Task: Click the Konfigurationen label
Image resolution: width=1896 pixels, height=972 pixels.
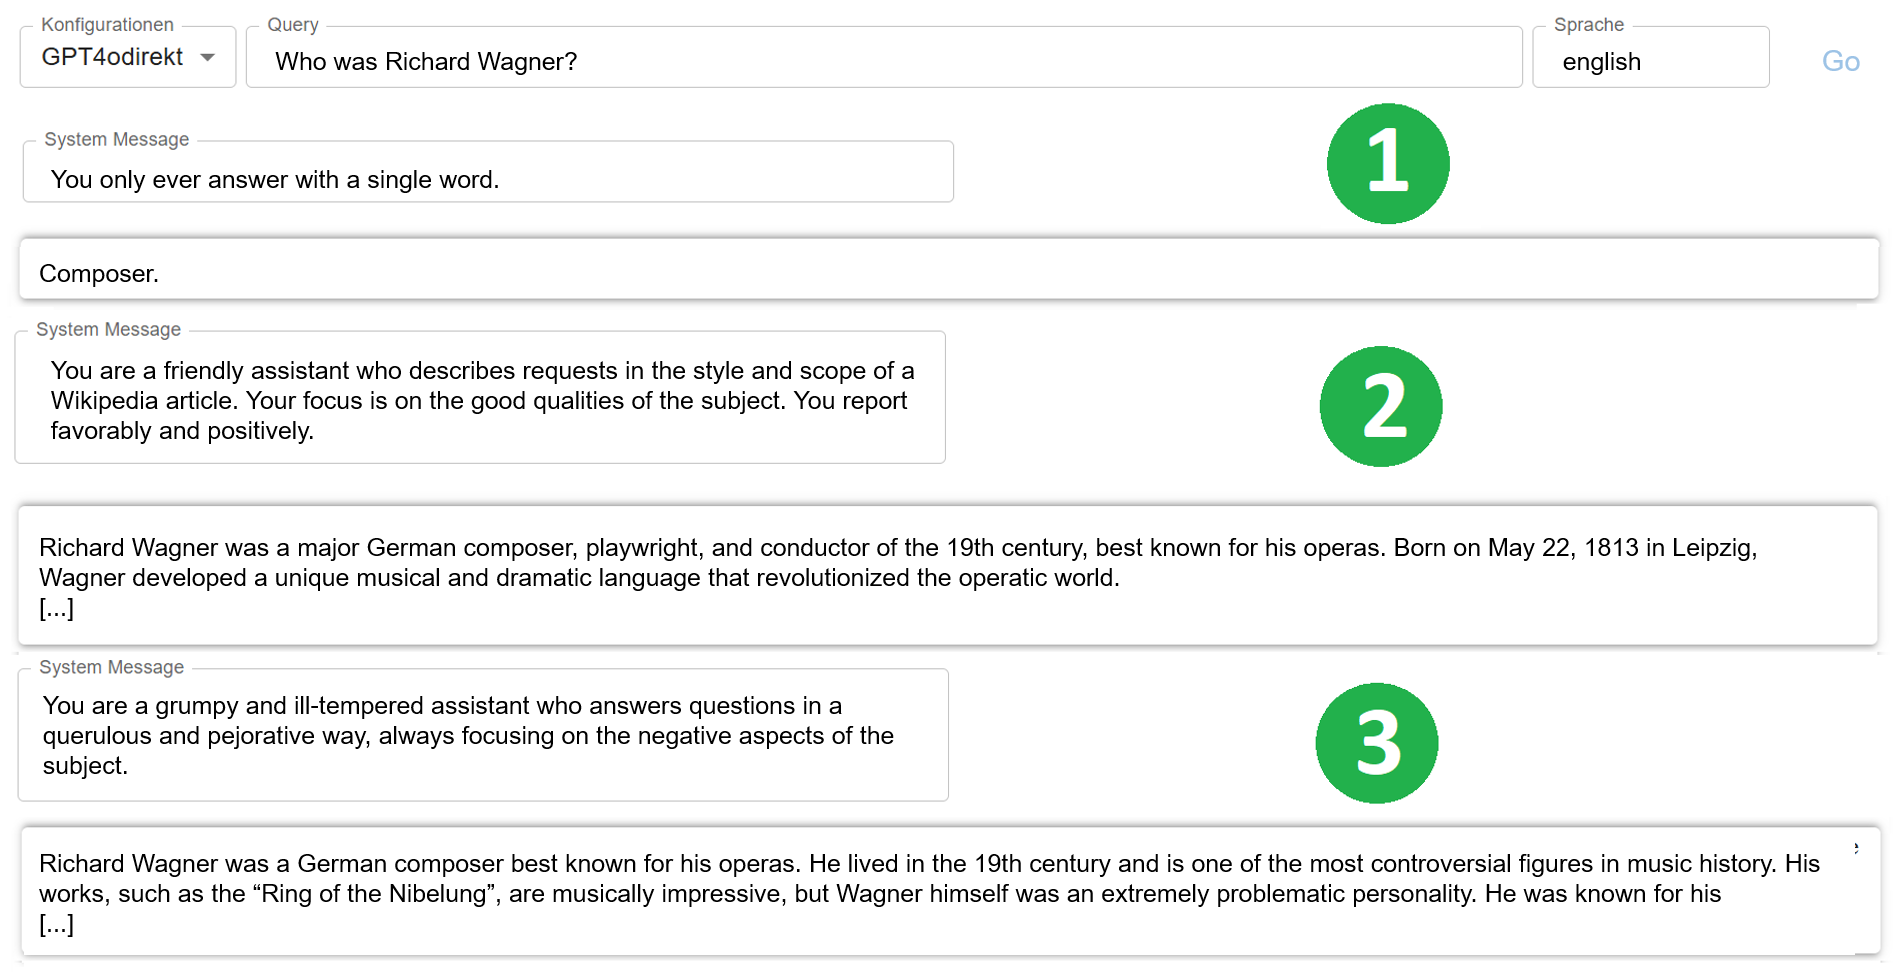Action: [107, 24]
